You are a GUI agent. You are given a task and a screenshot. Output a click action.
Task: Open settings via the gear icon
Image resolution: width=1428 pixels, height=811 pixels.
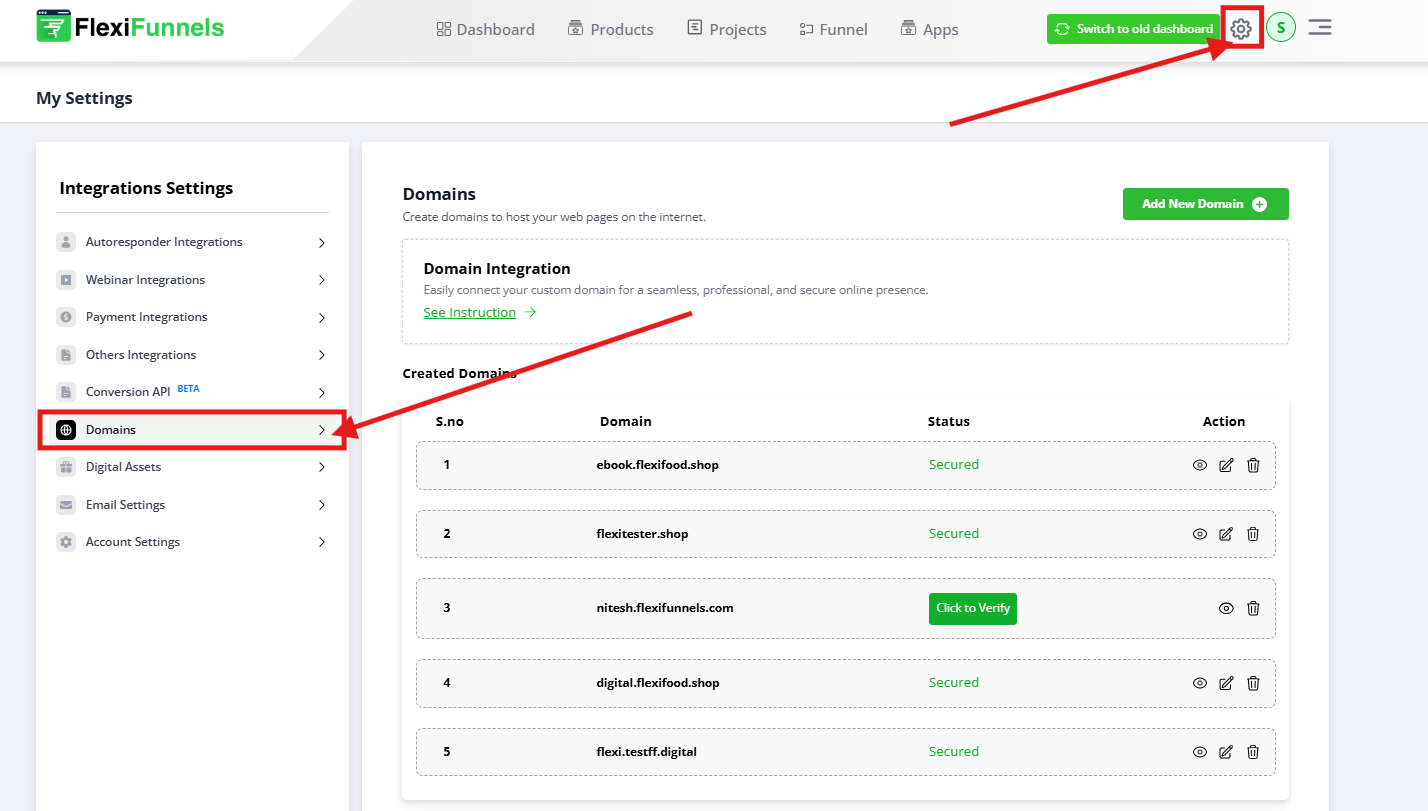tap(1241, 29)
